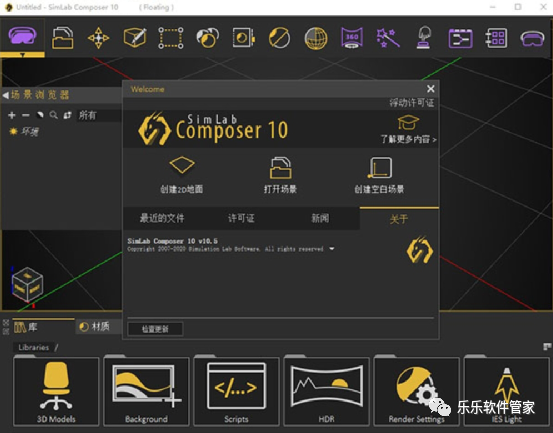Open the HDR library folder
The width and height of the screenshot is (553, 433).
326,391
